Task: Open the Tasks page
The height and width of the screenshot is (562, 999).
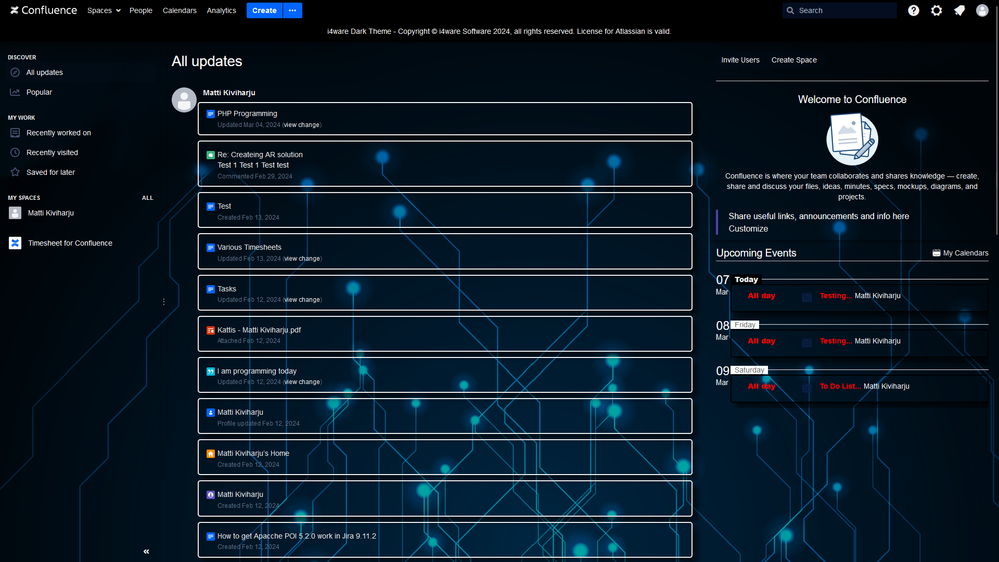Action: tap(227, 289)
